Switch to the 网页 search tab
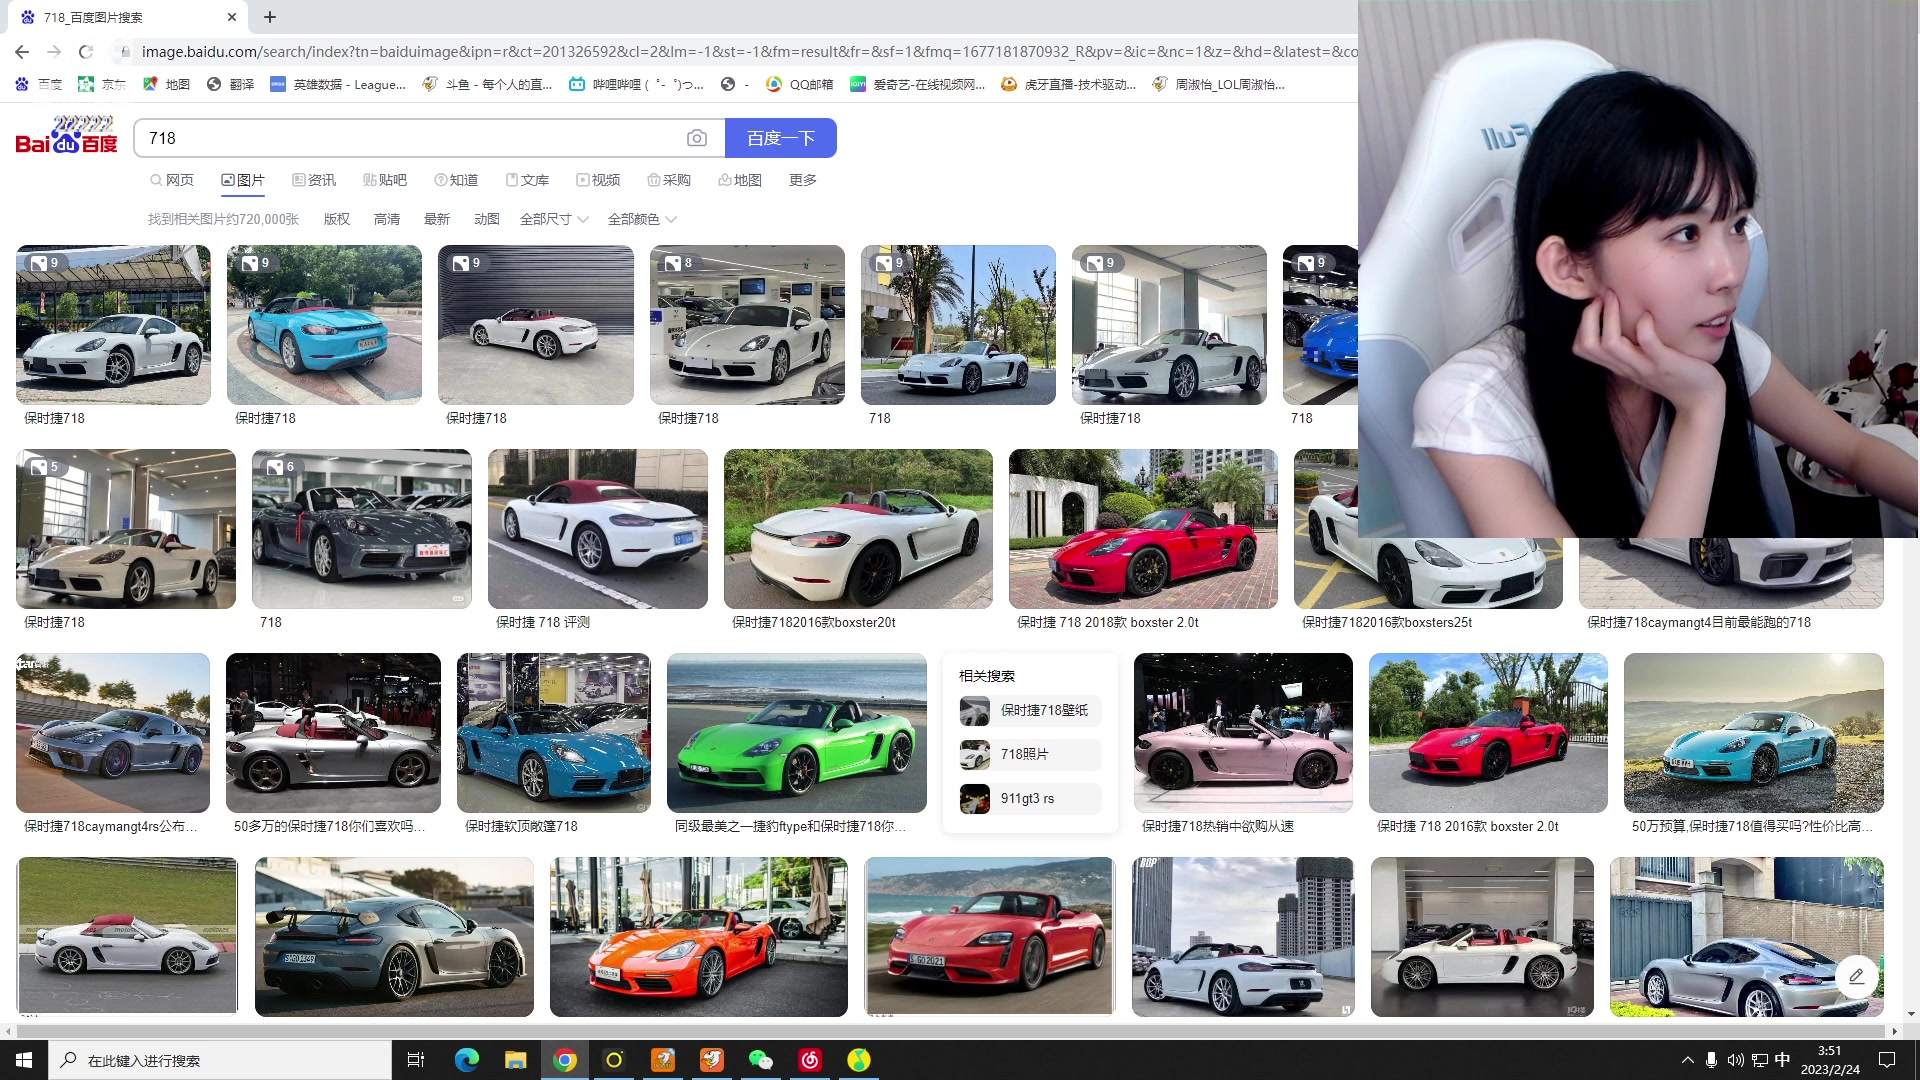 pyautogui.click(x=172, y=180)
